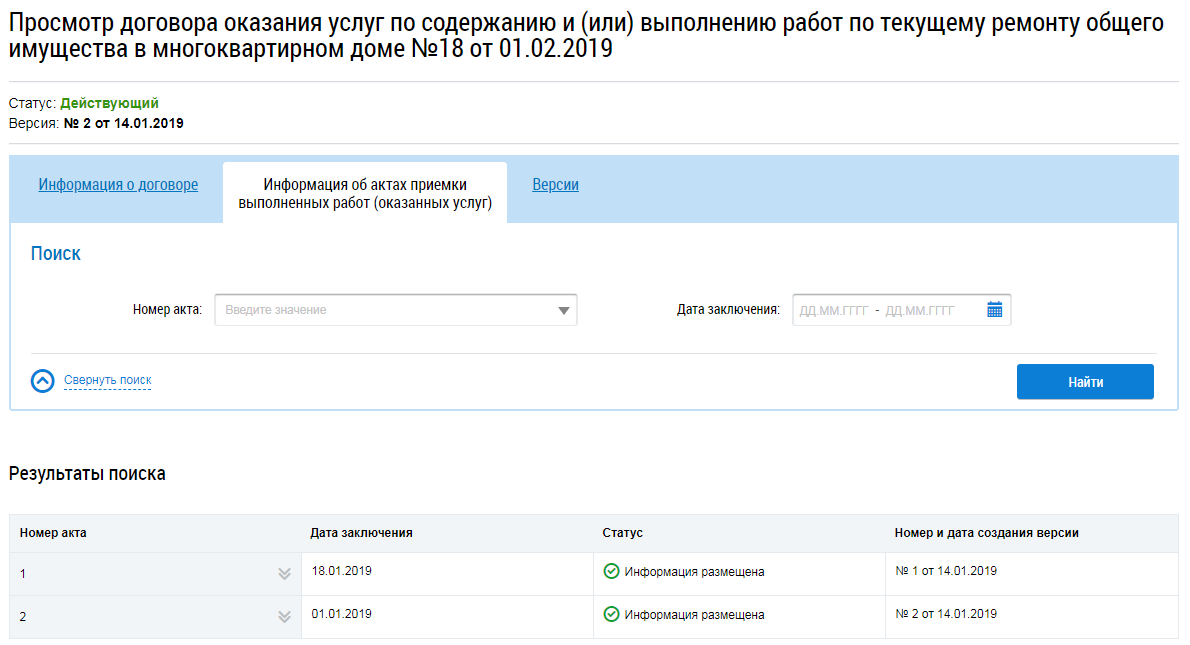Click version № 2 от 14.01.2019 cell
1190x645 pixels.
click(945, 614)
